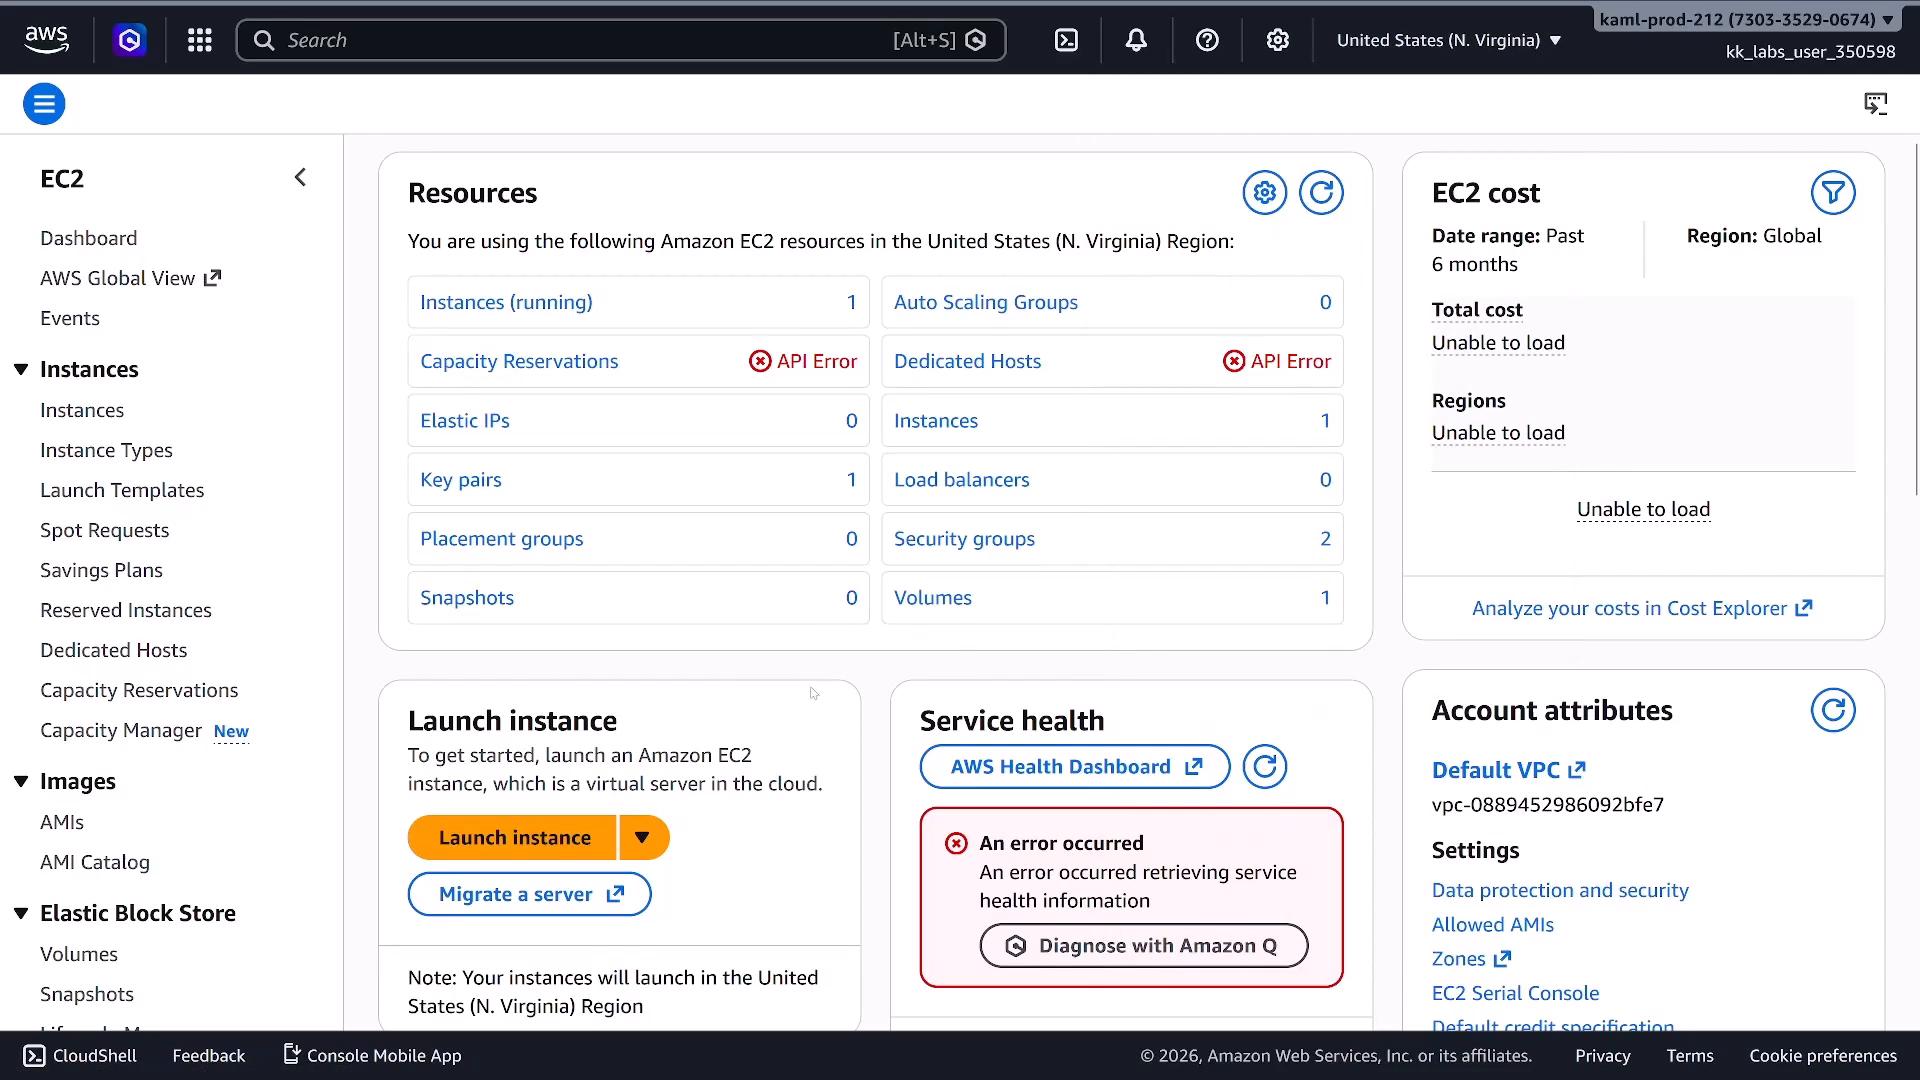Viewport: 1920px width, 1080px height.
Task: Open the Resources settings gear
Action: [x=1265, y=192]
